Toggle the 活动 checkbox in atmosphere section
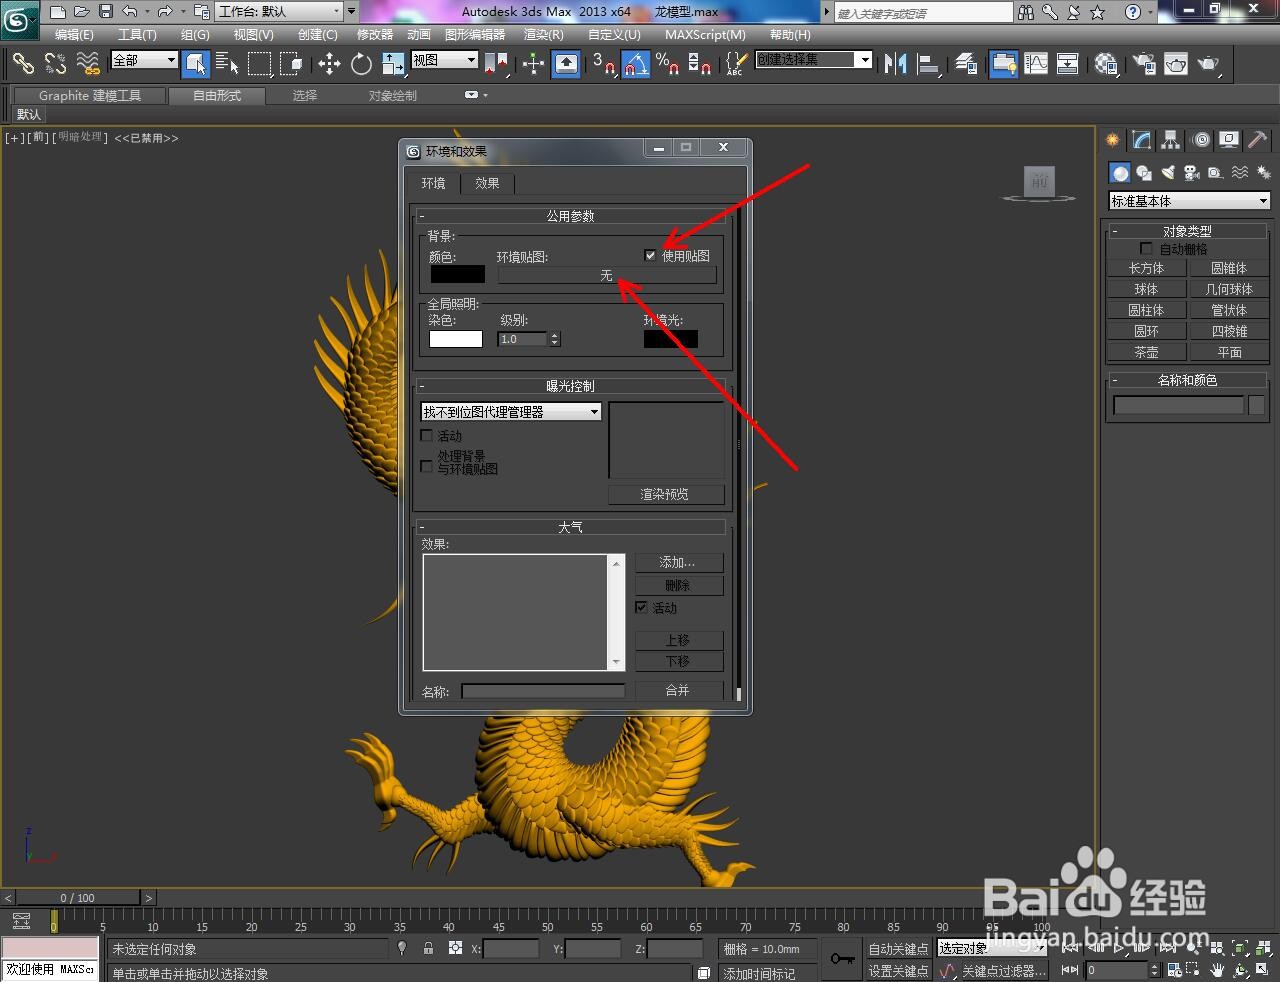Viewport: 1280px width, 982px height. click(642, 608)
